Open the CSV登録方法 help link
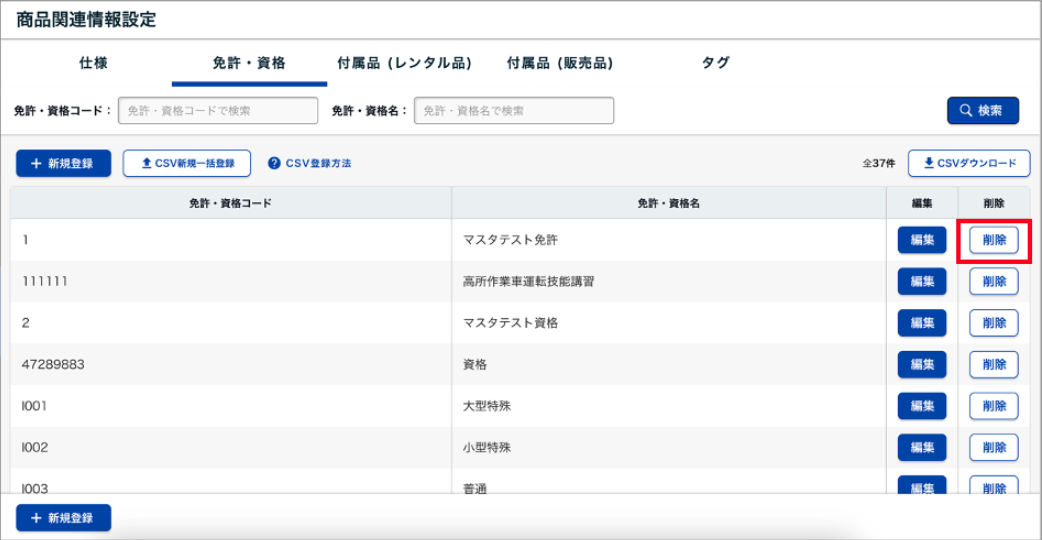This screenshot has width=1042, height=540. [310, 163]
